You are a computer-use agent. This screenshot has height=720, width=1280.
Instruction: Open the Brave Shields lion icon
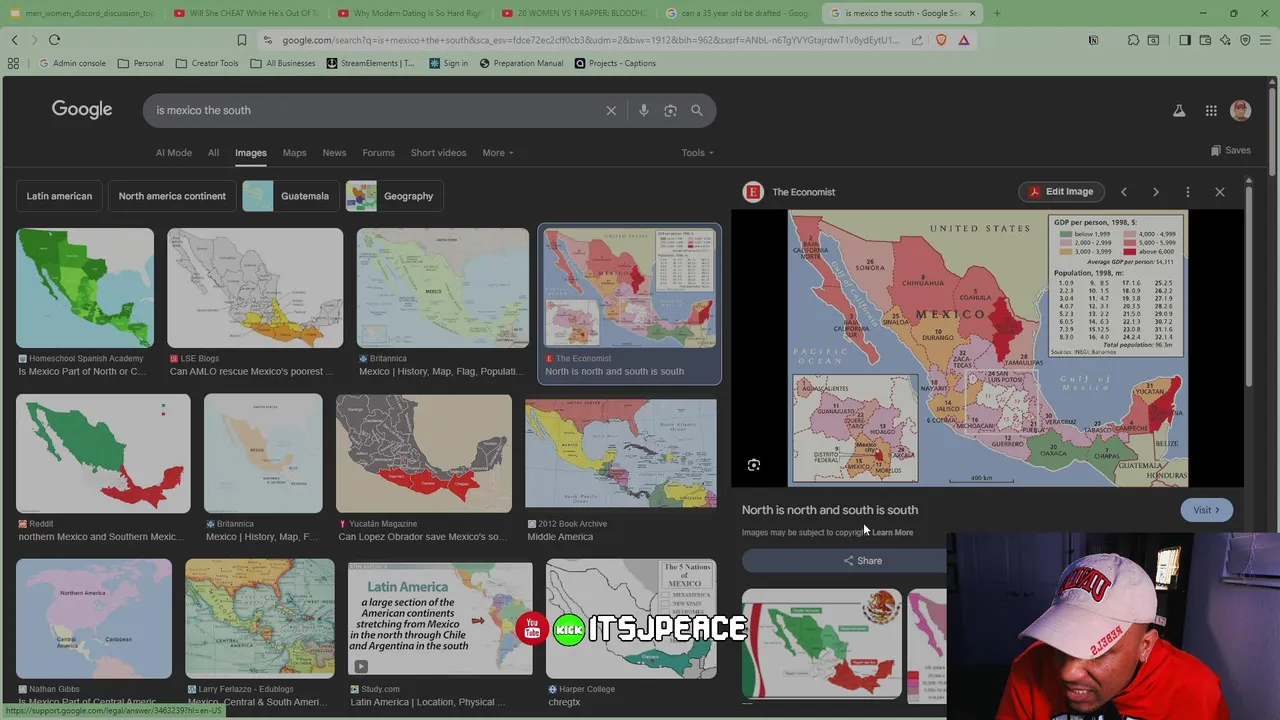pos(941,40)
